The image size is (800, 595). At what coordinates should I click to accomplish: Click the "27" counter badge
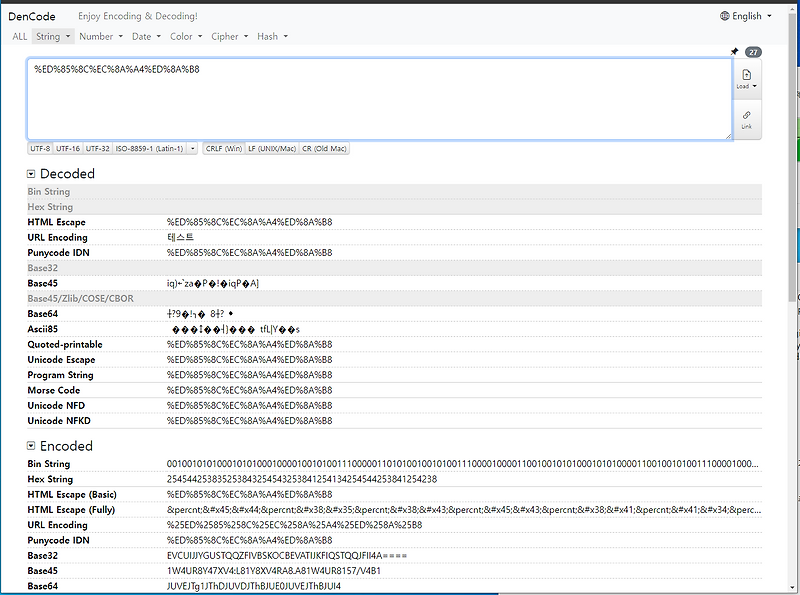pos(753,51)
